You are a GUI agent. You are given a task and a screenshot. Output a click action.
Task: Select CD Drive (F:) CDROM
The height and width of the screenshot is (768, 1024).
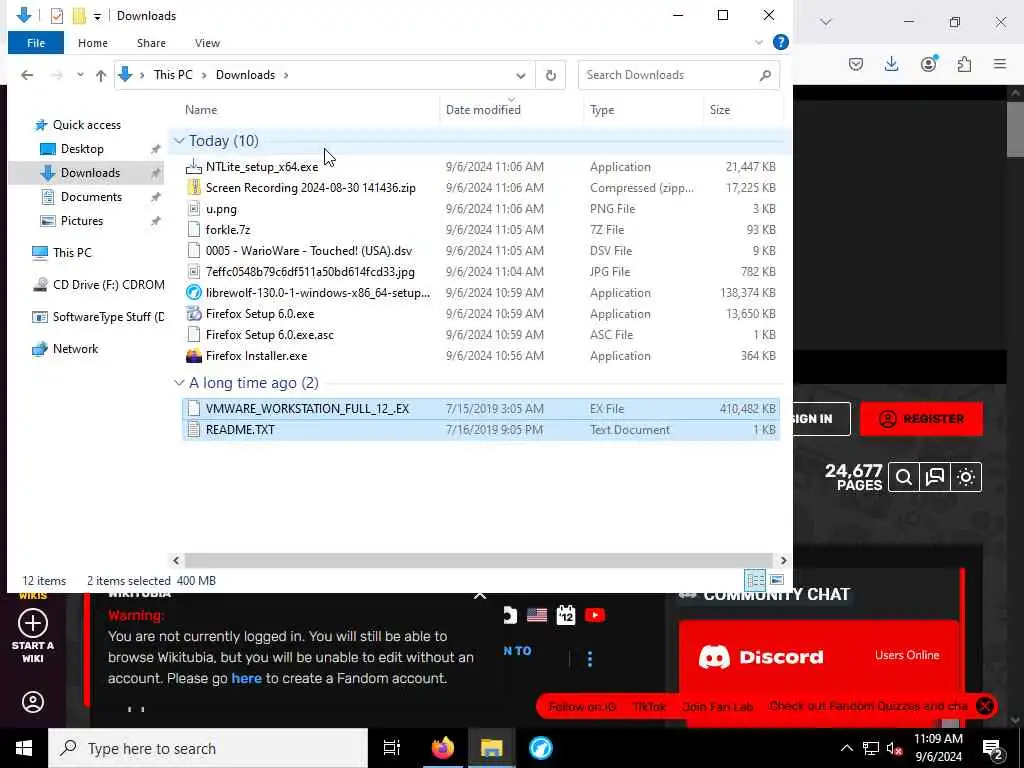click(108, 285)
